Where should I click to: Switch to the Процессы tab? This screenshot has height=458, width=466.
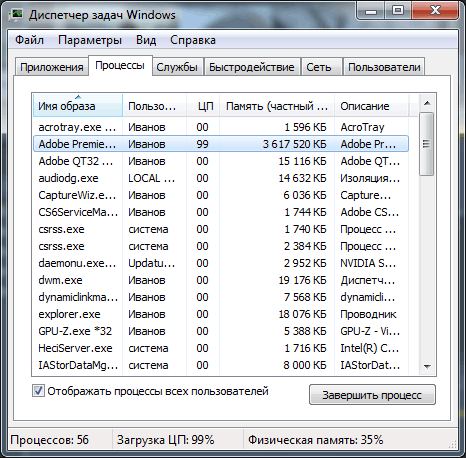click(x=120, y=65)
